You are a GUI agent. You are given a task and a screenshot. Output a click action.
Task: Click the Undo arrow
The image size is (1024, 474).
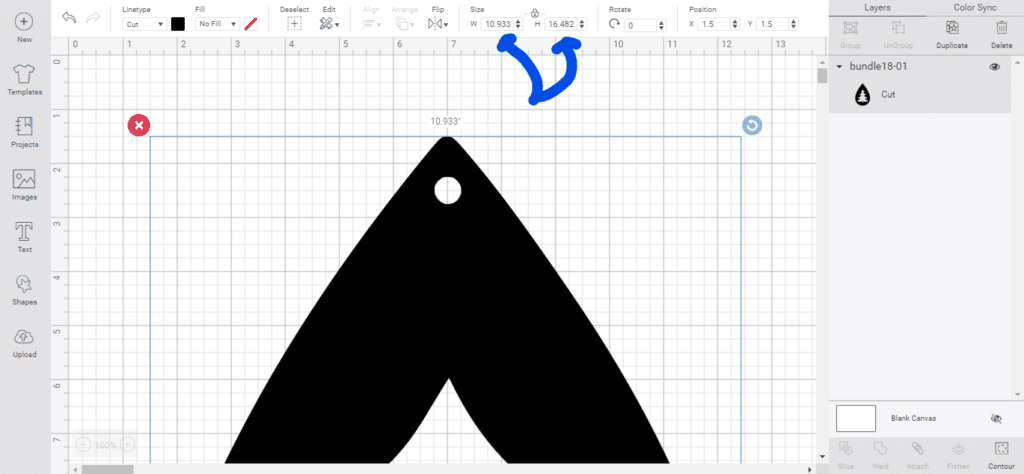click(x=69, y=18)
